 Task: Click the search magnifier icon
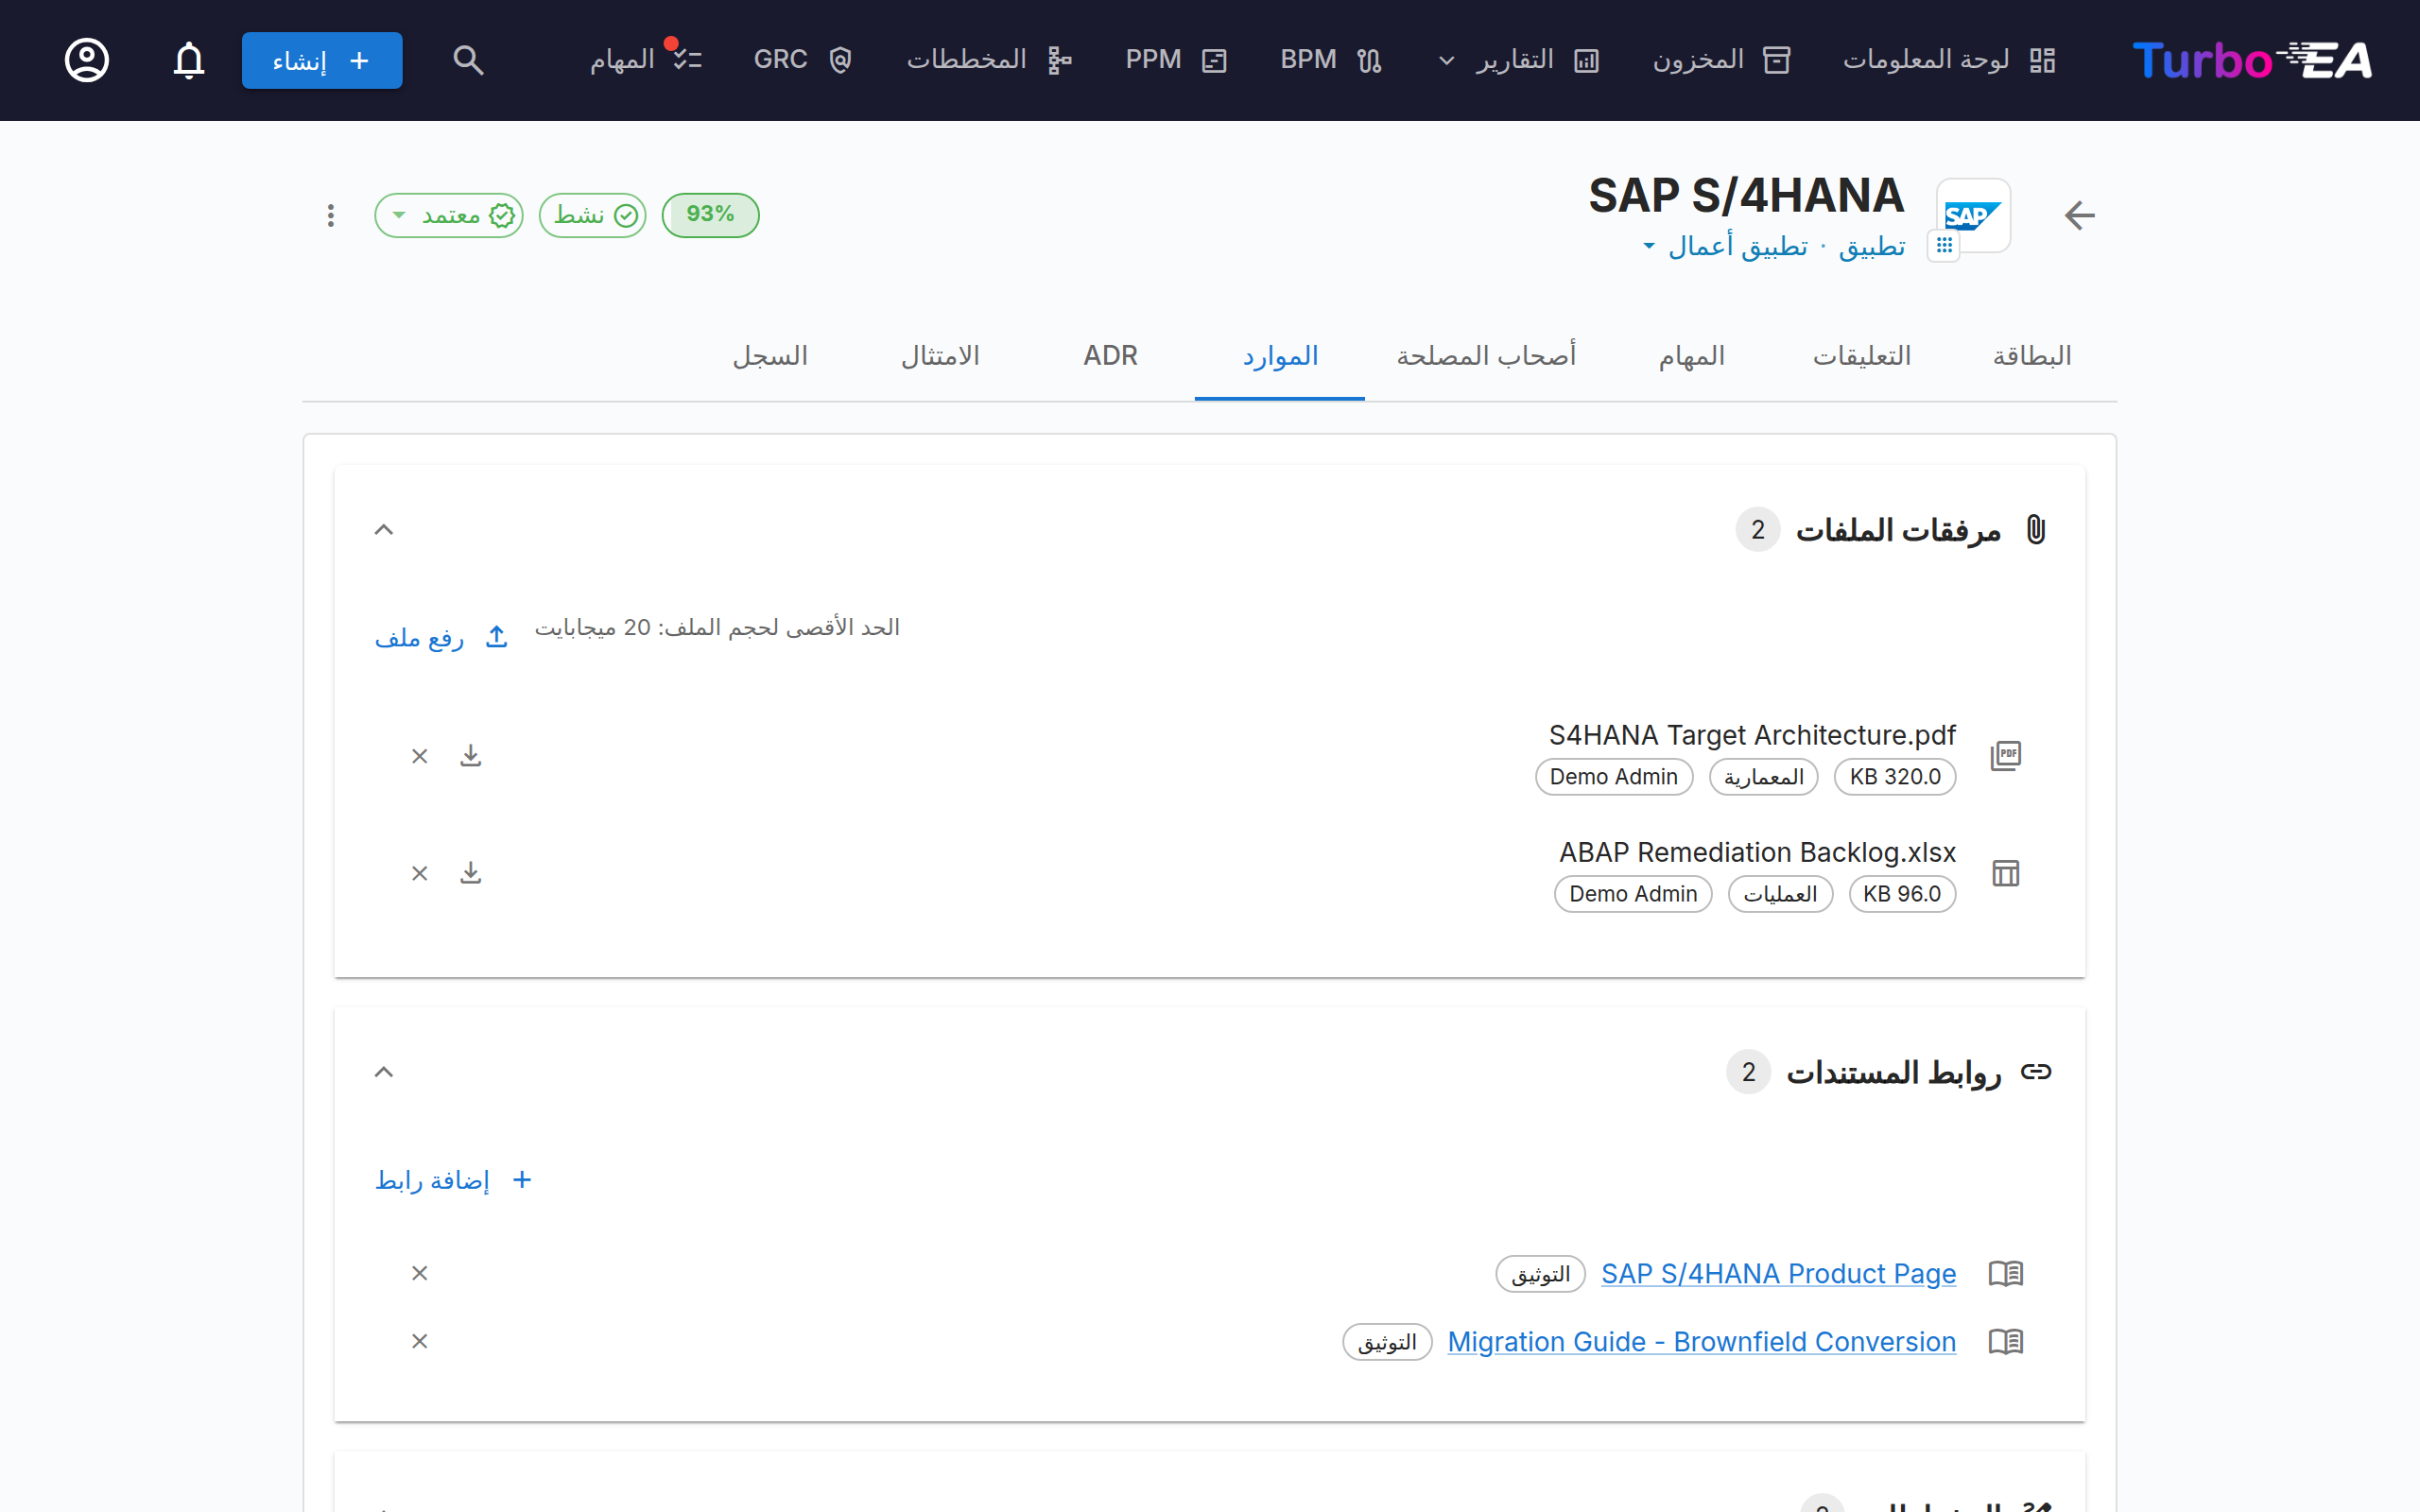468,60
